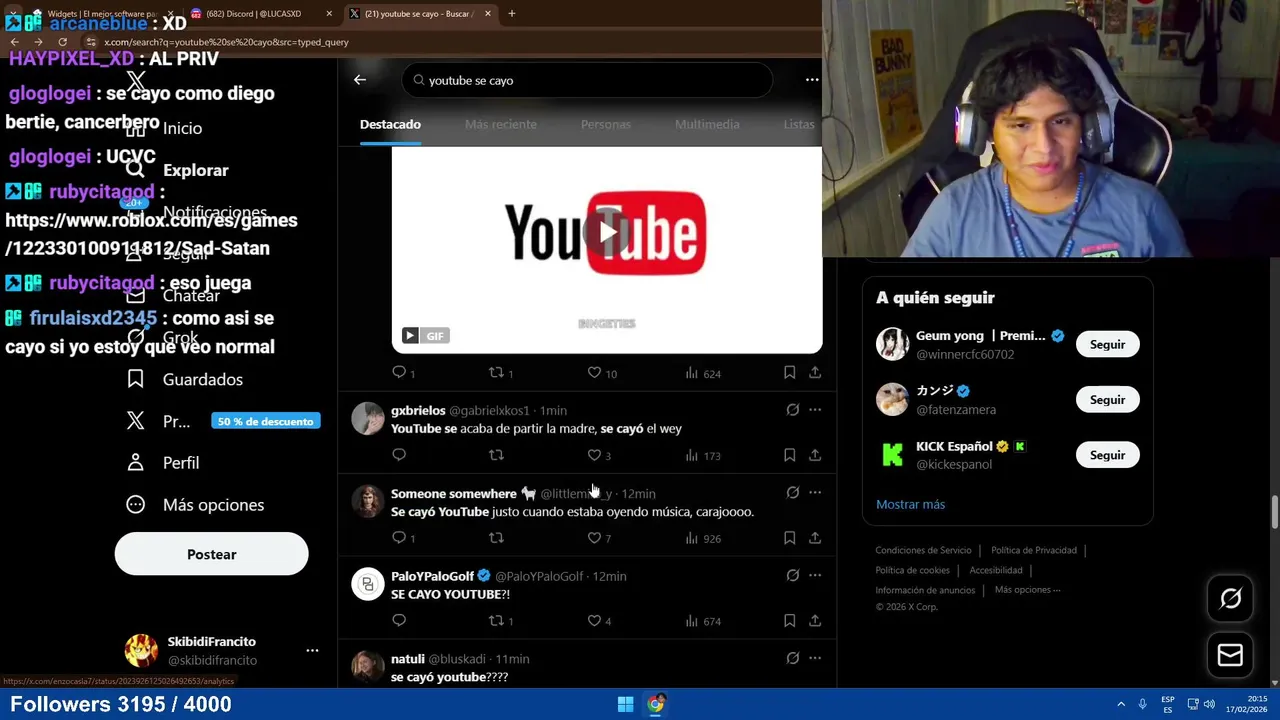Click the youtube se cayo search field
This screenshot has width=1280, height=720.
(x=587, y=80)
